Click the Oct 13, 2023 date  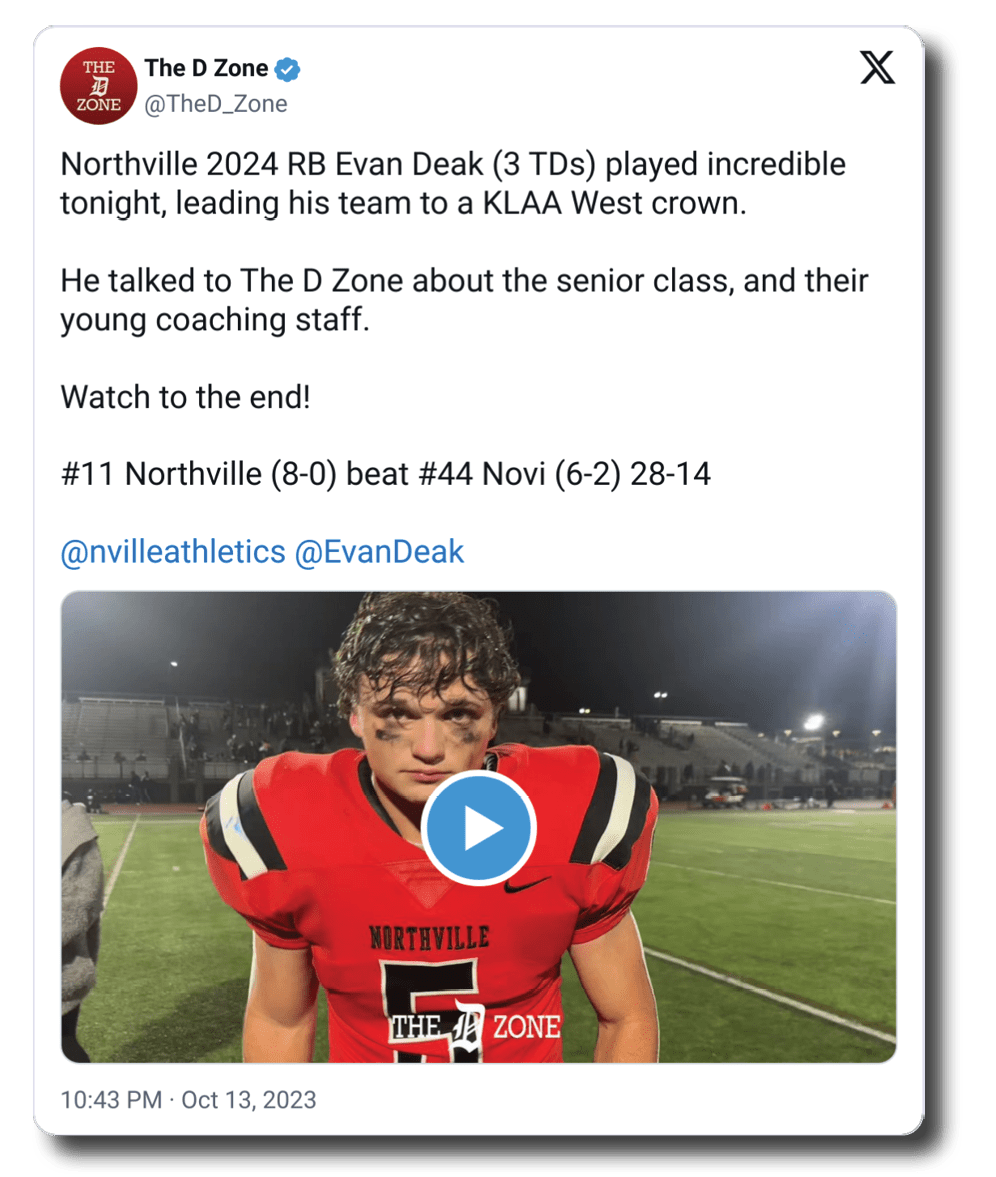click(x=248, y=1100)
